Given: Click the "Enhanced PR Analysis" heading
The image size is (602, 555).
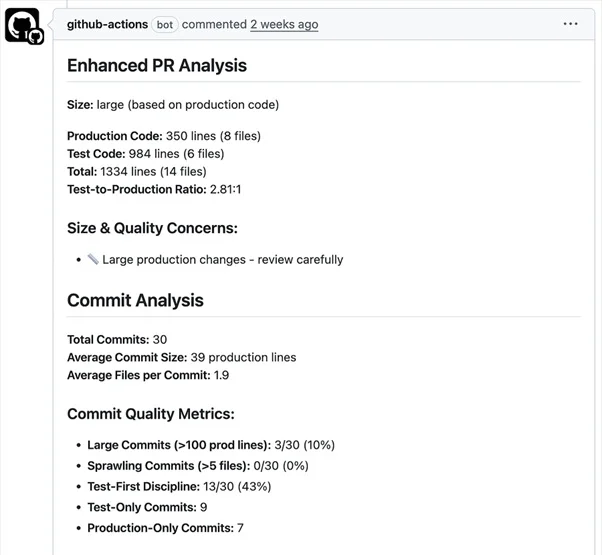Looking at the screenshot, I should [157, 66].
